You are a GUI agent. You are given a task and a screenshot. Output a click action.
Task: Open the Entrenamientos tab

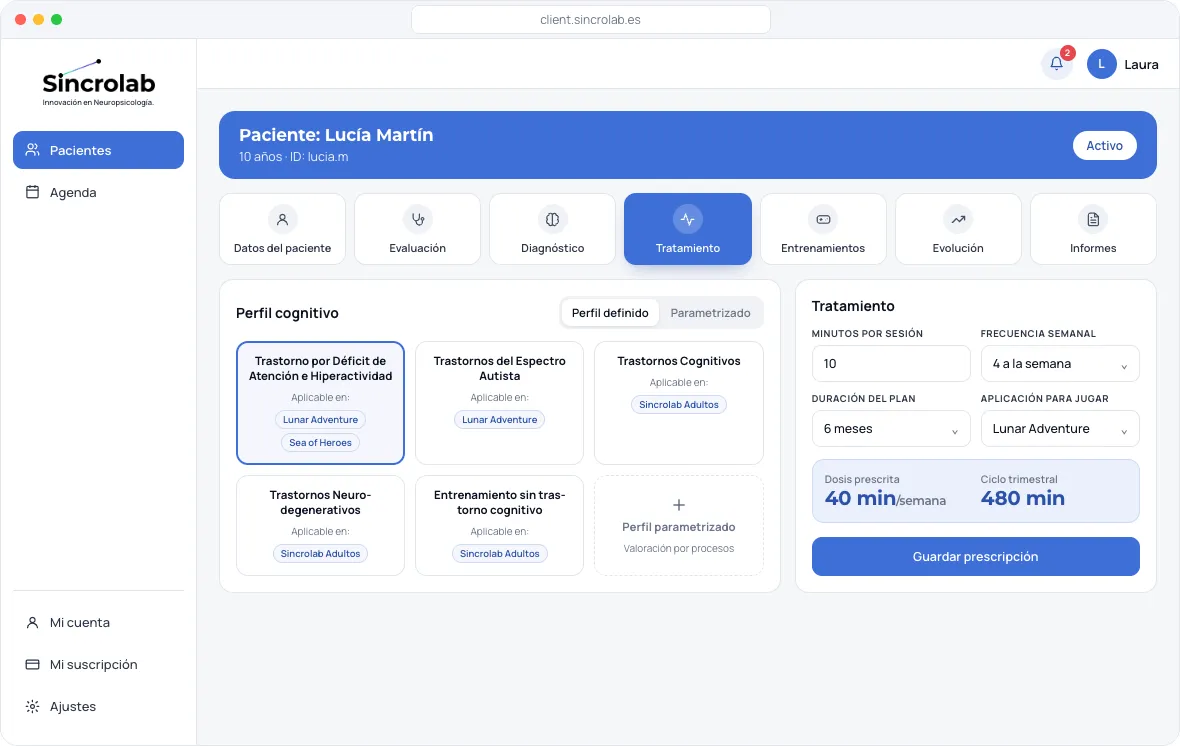coord(823,229)
